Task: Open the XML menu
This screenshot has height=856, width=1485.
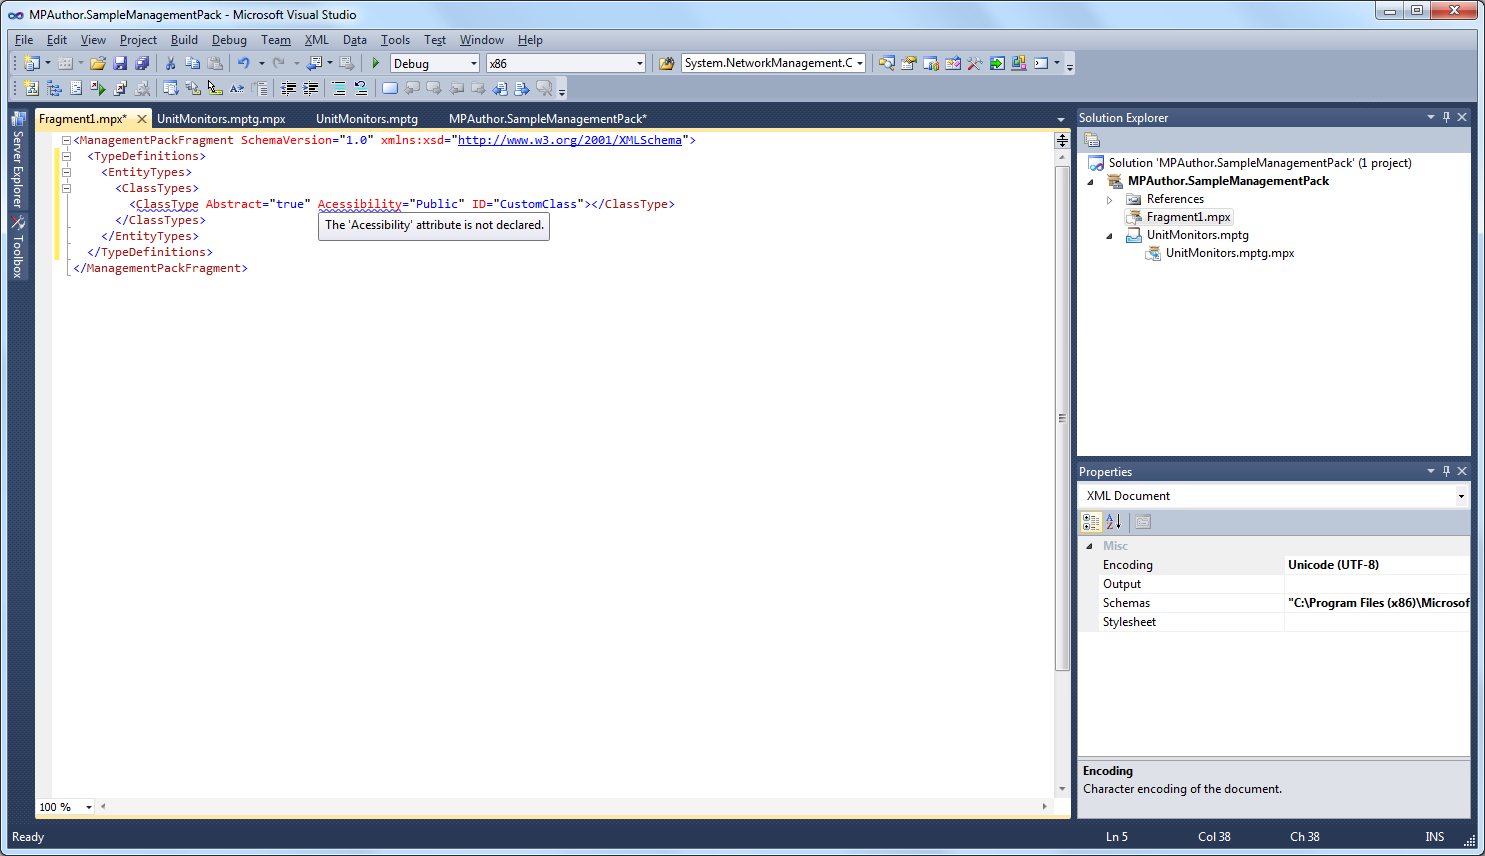Action: click(317, 40)
